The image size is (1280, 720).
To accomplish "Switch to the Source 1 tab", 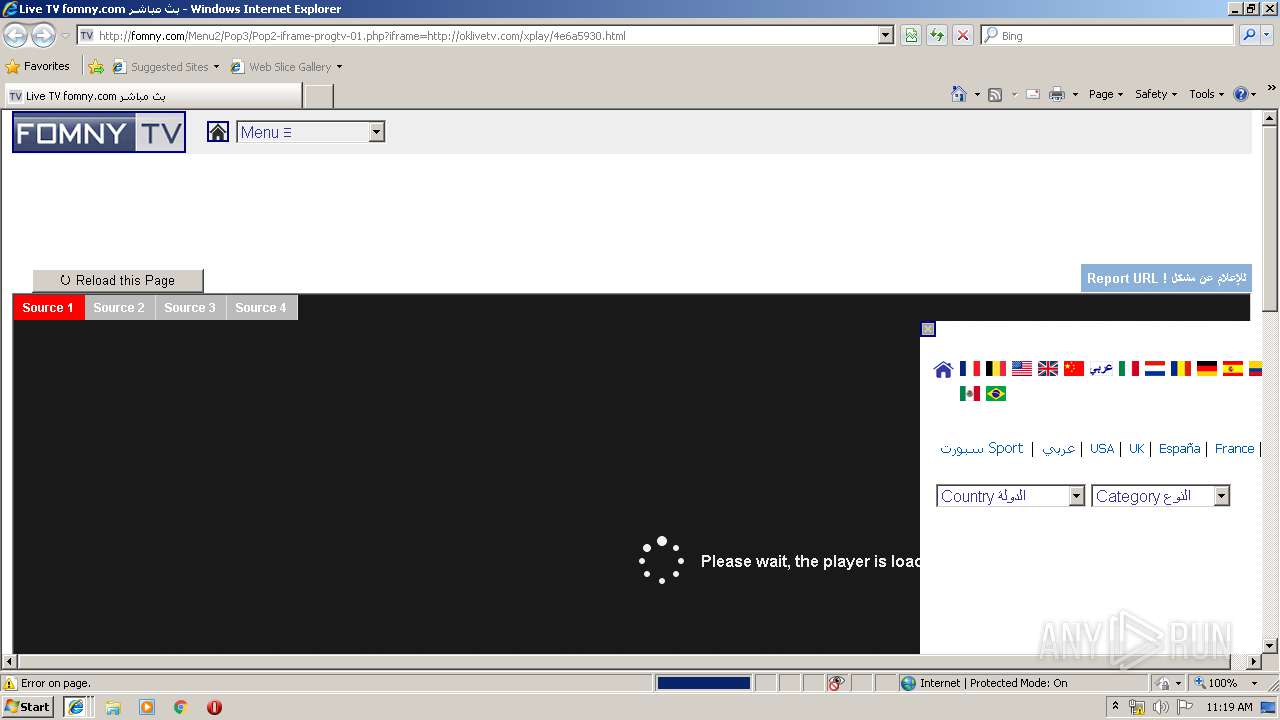I will point(48,308).
